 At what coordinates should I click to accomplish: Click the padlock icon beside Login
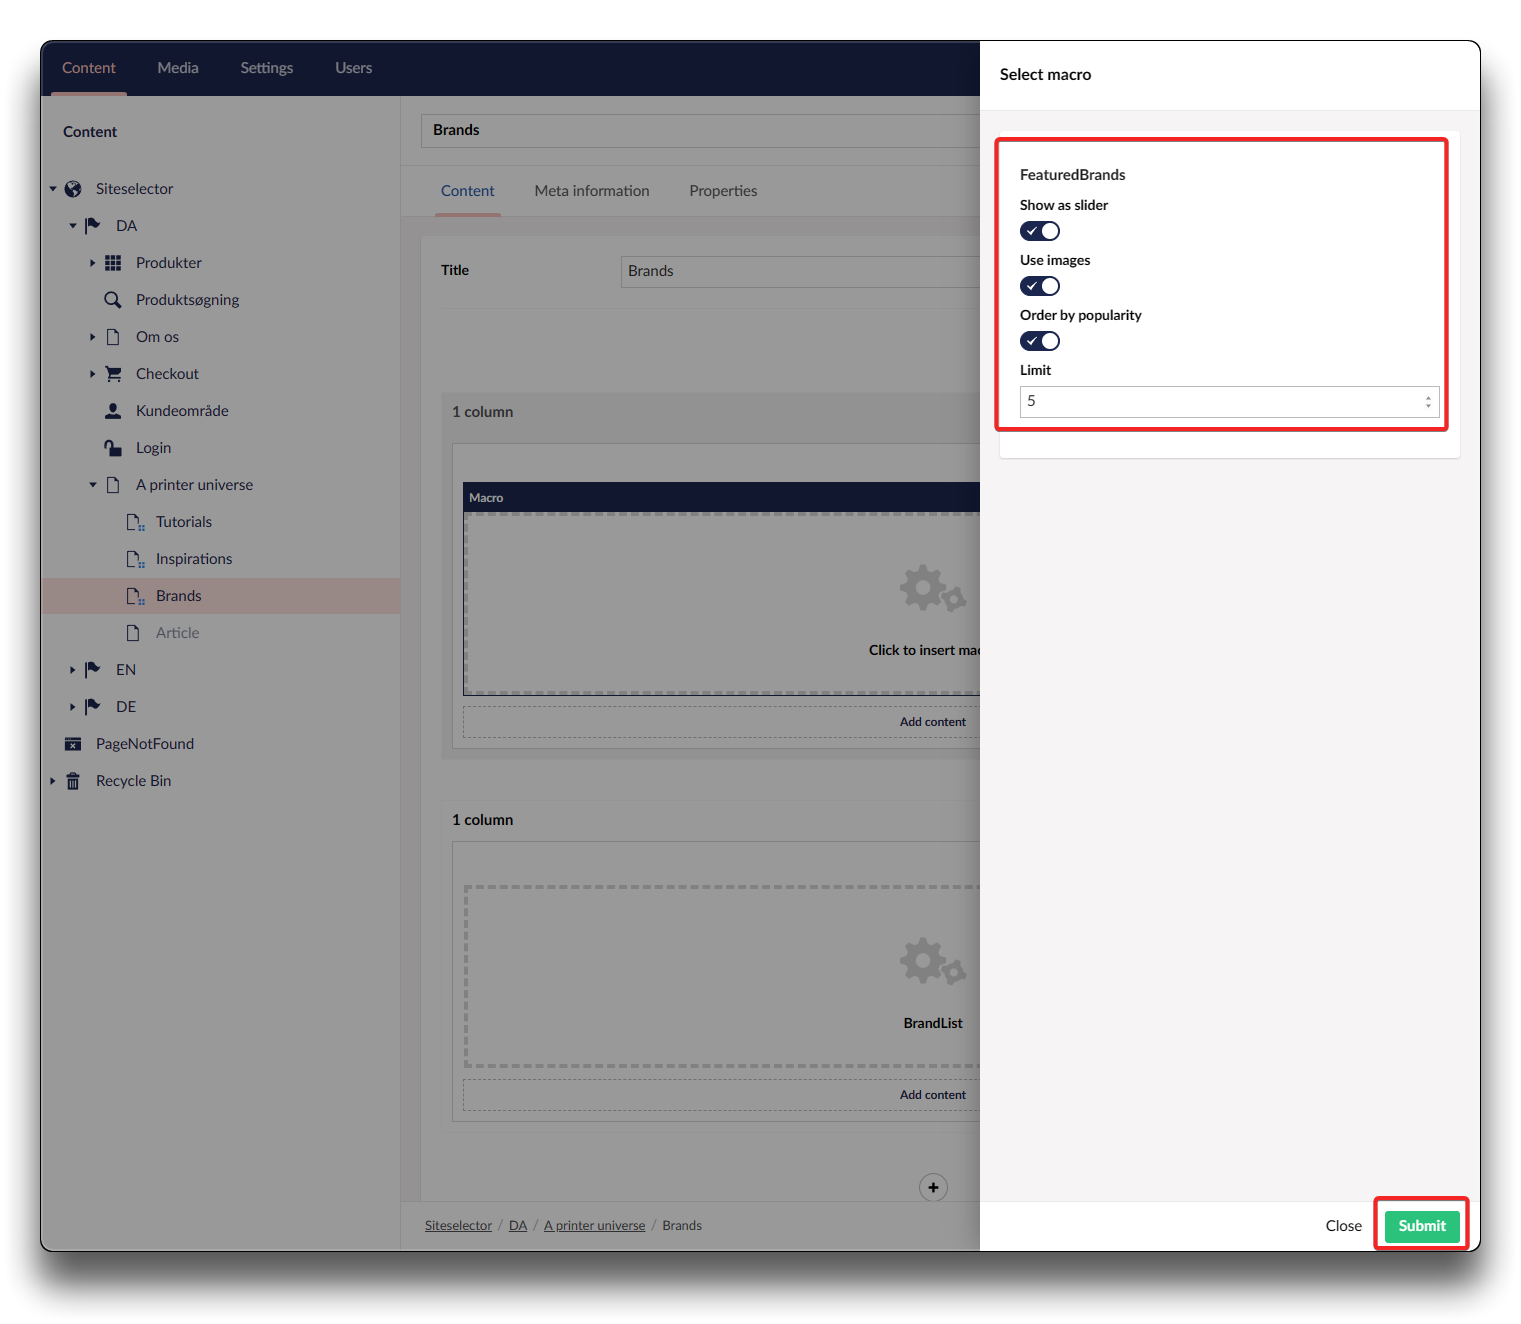(x=113, y=448)
